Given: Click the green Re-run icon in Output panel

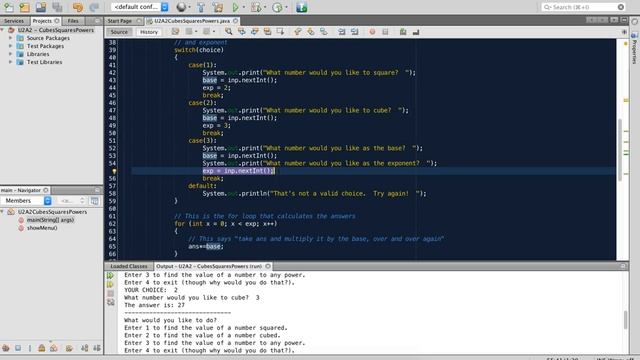Looking at the screenshot, I should point(110,276).
